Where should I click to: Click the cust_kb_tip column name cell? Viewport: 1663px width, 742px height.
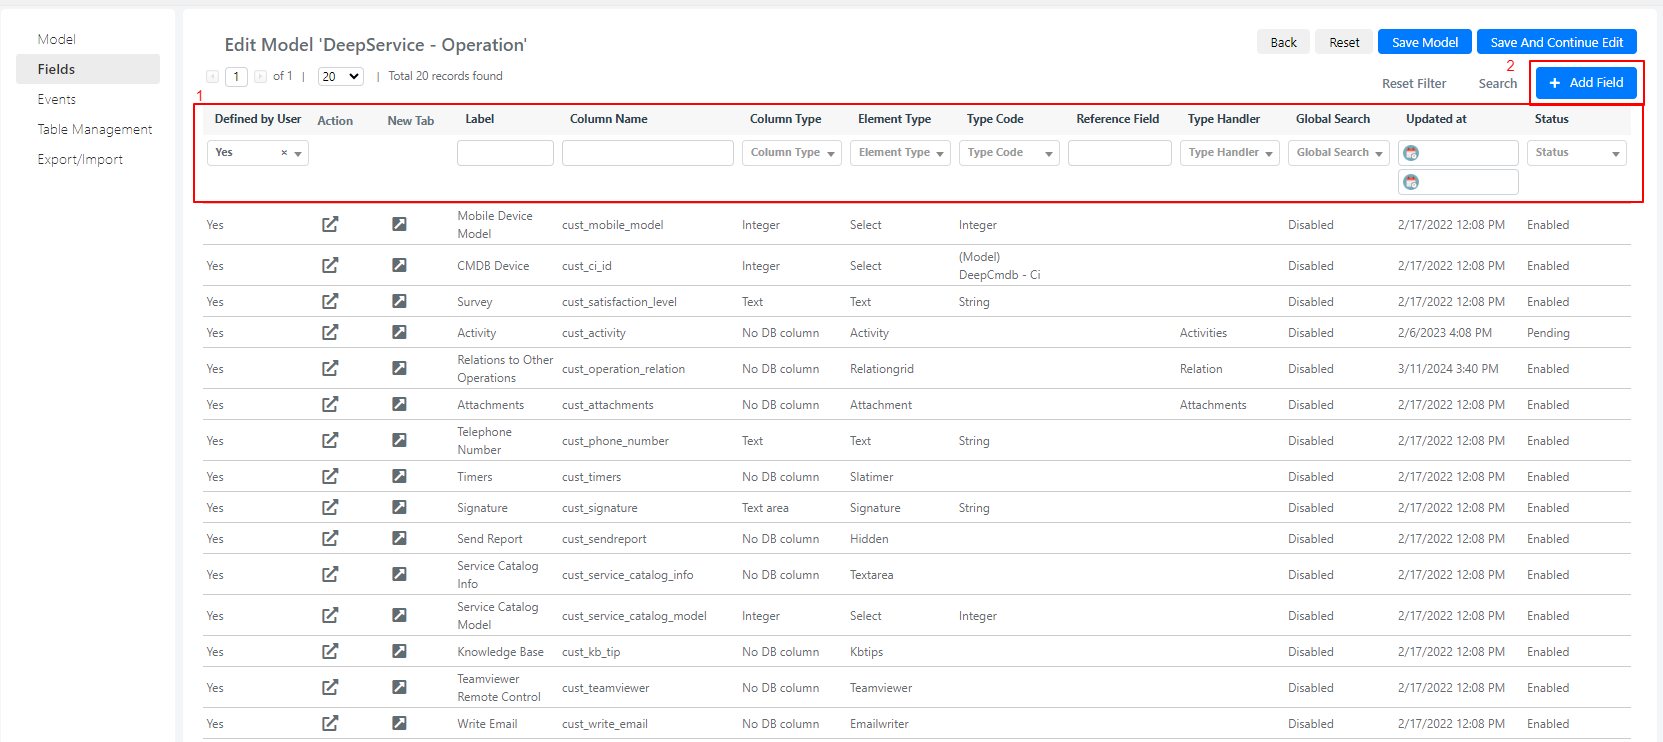(x=591, y=652)
